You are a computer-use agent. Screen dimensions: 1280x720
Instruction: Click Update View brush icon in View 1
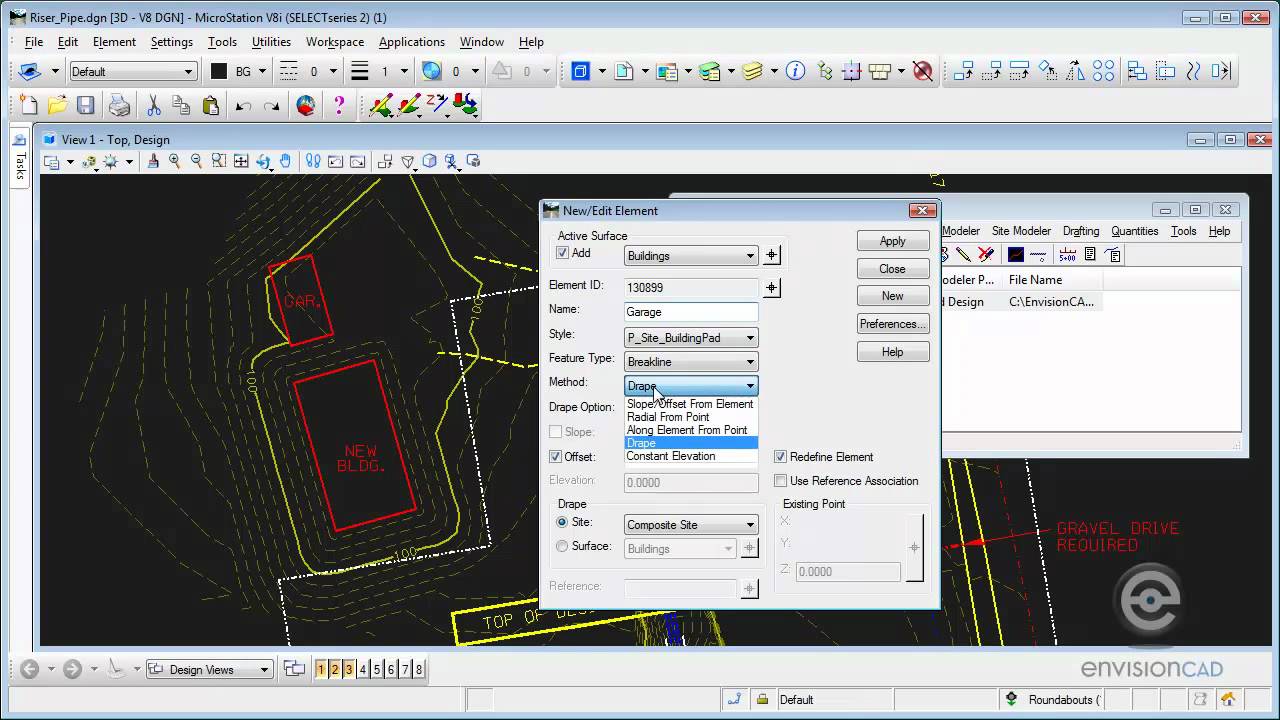(x=153, y=161)
